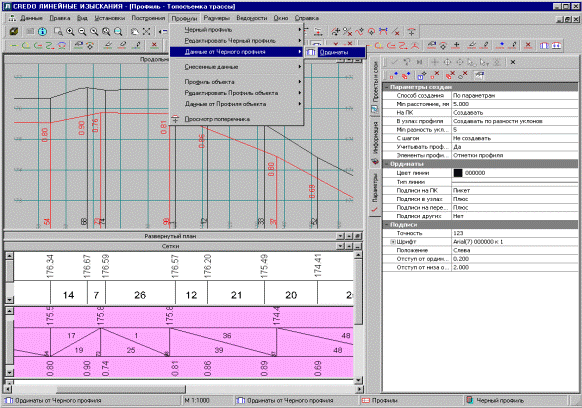The height and width of the screenshot is (408, 582).
Task: Expand Профиль объекта submenu
Action: tap(236, 82)
